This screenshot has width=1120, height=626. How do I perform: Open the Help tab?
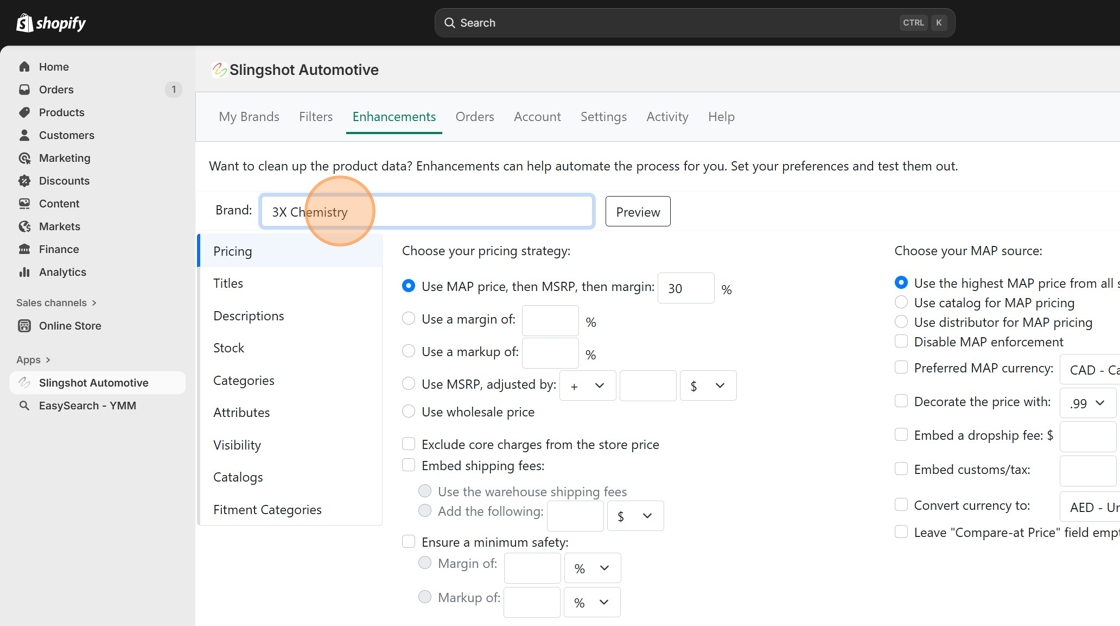tap(721, 116)
